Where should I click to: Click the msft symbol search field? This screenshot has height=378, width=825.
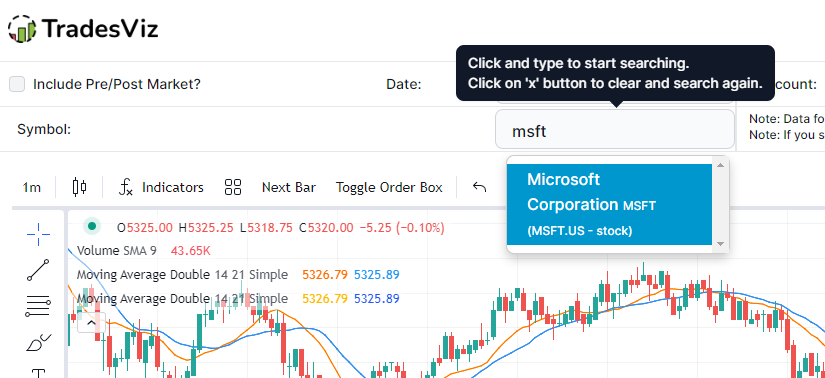[615, 130]
